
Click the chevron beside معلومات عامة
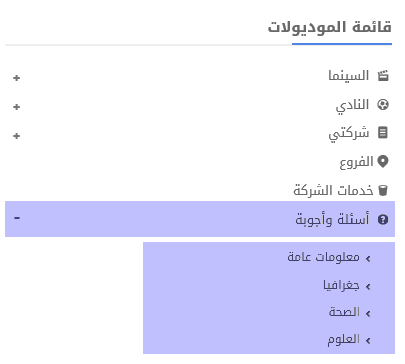coord(368,259)
